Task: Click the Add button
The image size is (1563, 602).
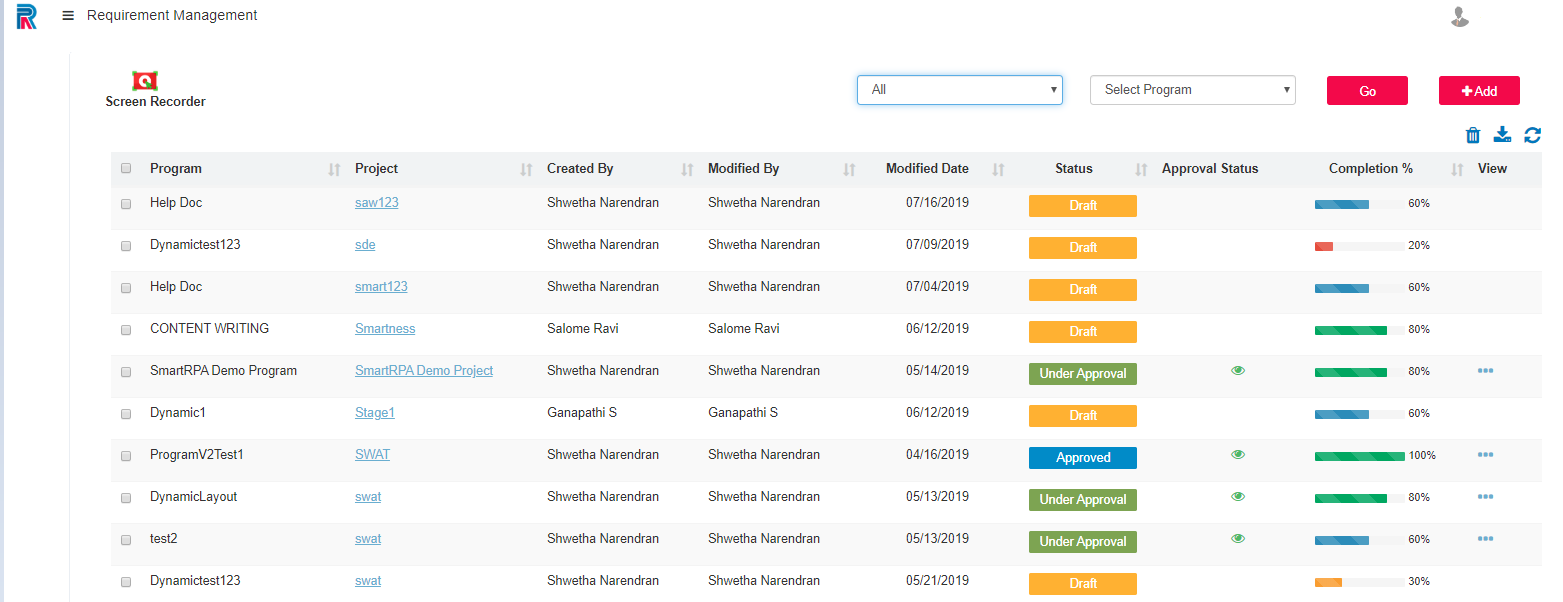Action: (1479, 91)
